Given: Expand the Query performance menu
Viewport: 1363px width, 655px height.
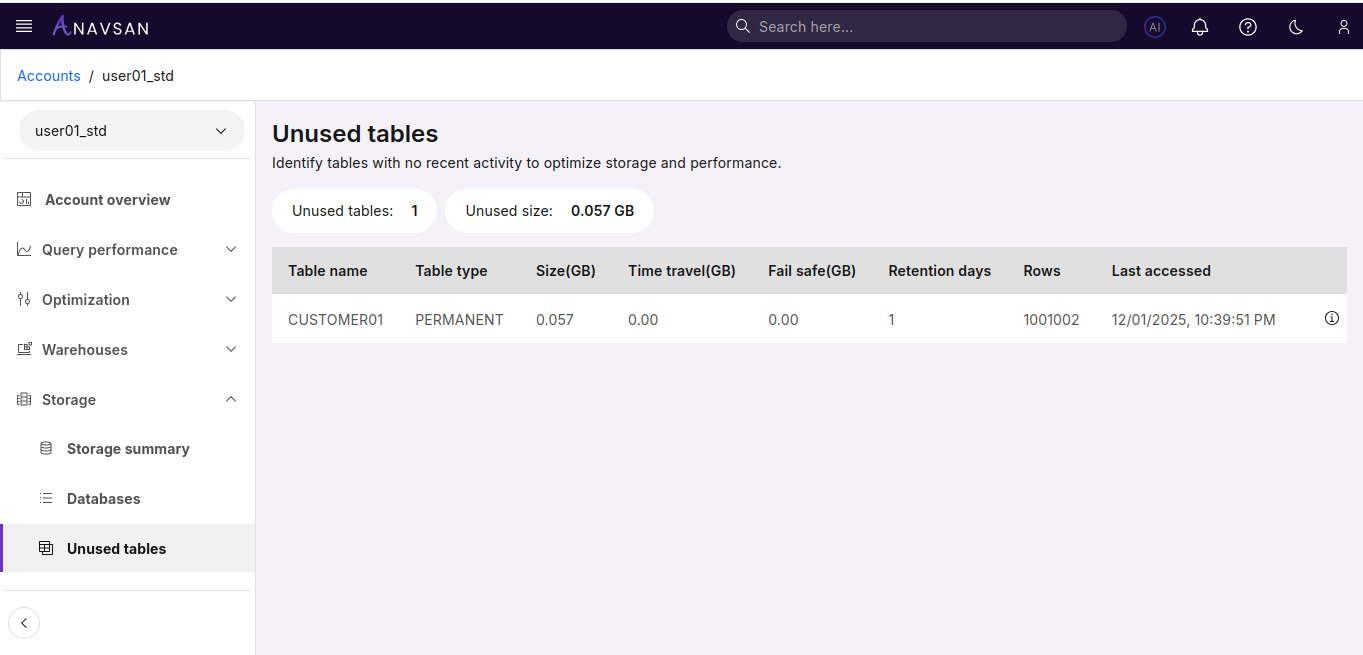Looking at the screenshot, I should (231, 249).
